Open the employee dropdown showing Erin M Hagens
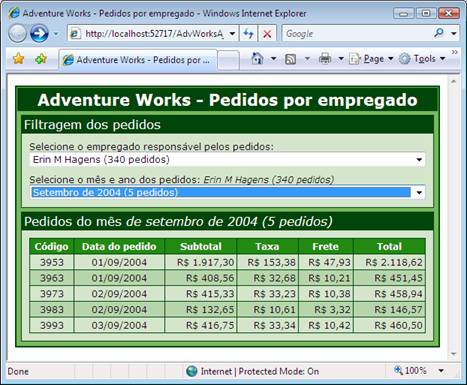 tap(227, 160)
